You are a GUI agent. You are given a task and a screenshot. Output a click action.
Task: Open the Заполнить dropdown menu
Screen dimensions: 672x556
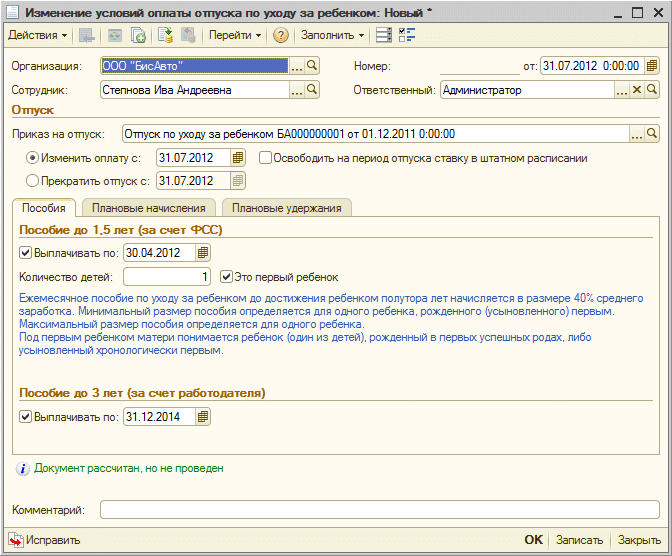click(333, 35)
